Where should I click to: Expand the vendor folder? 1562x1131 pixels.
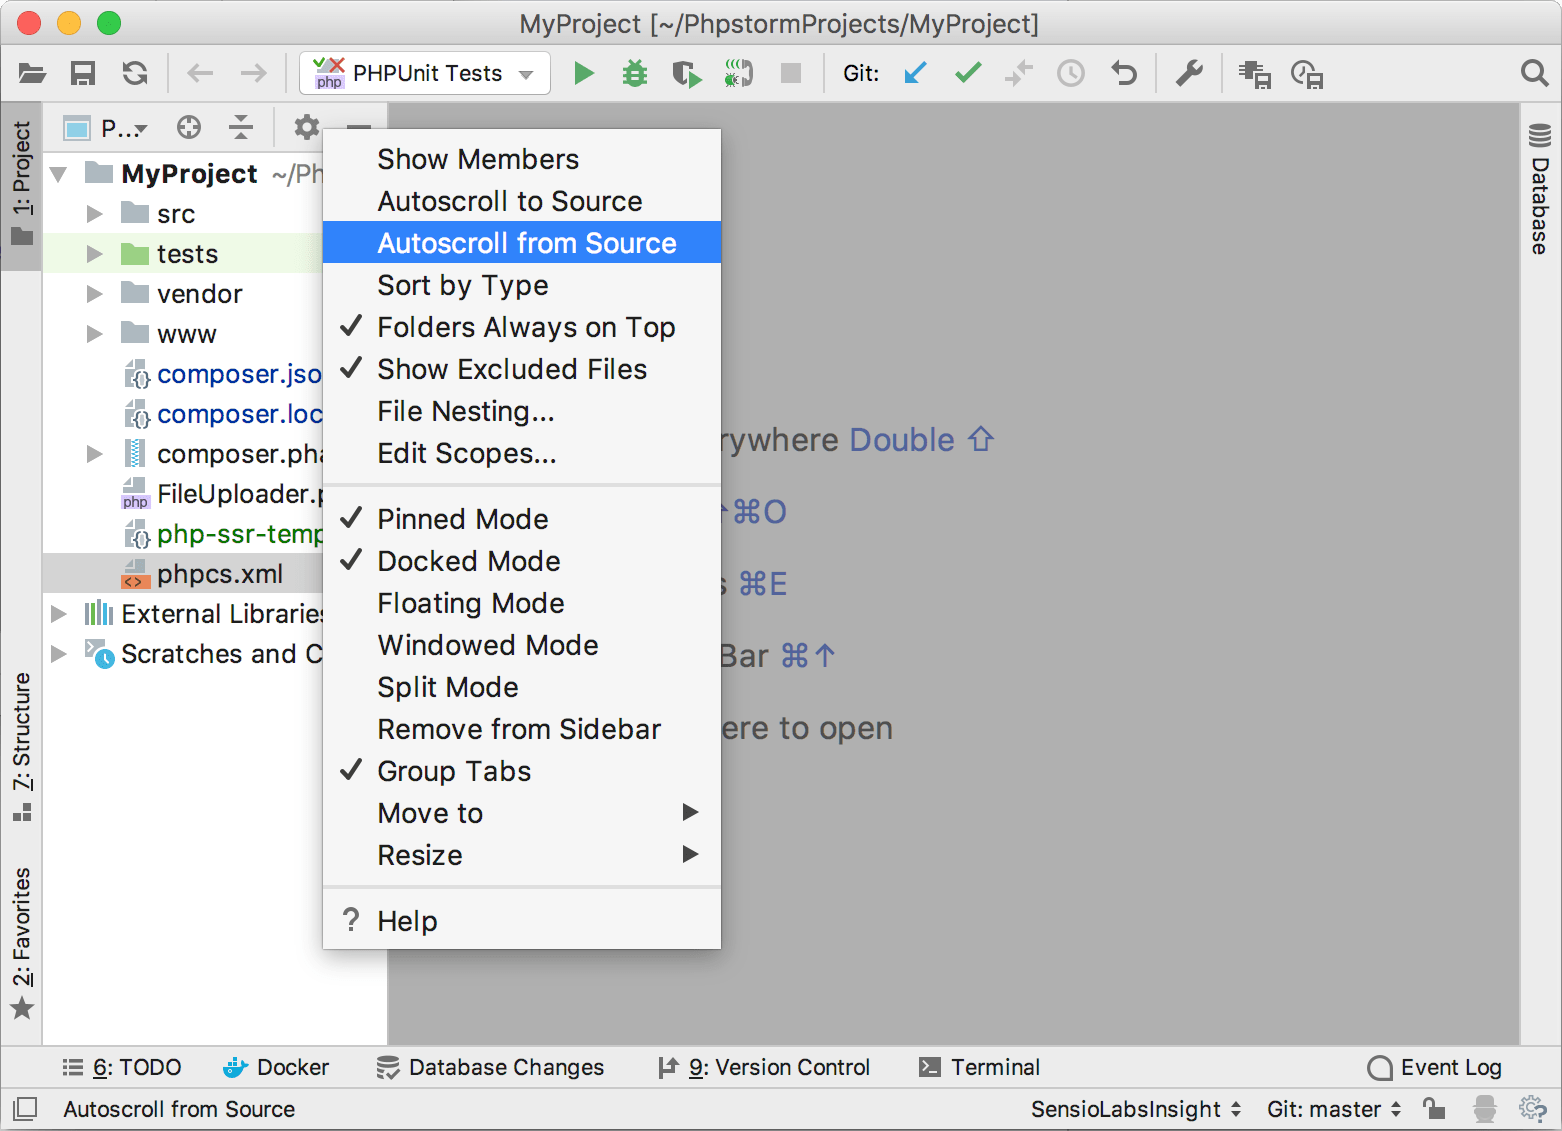(x=94, y=293)
